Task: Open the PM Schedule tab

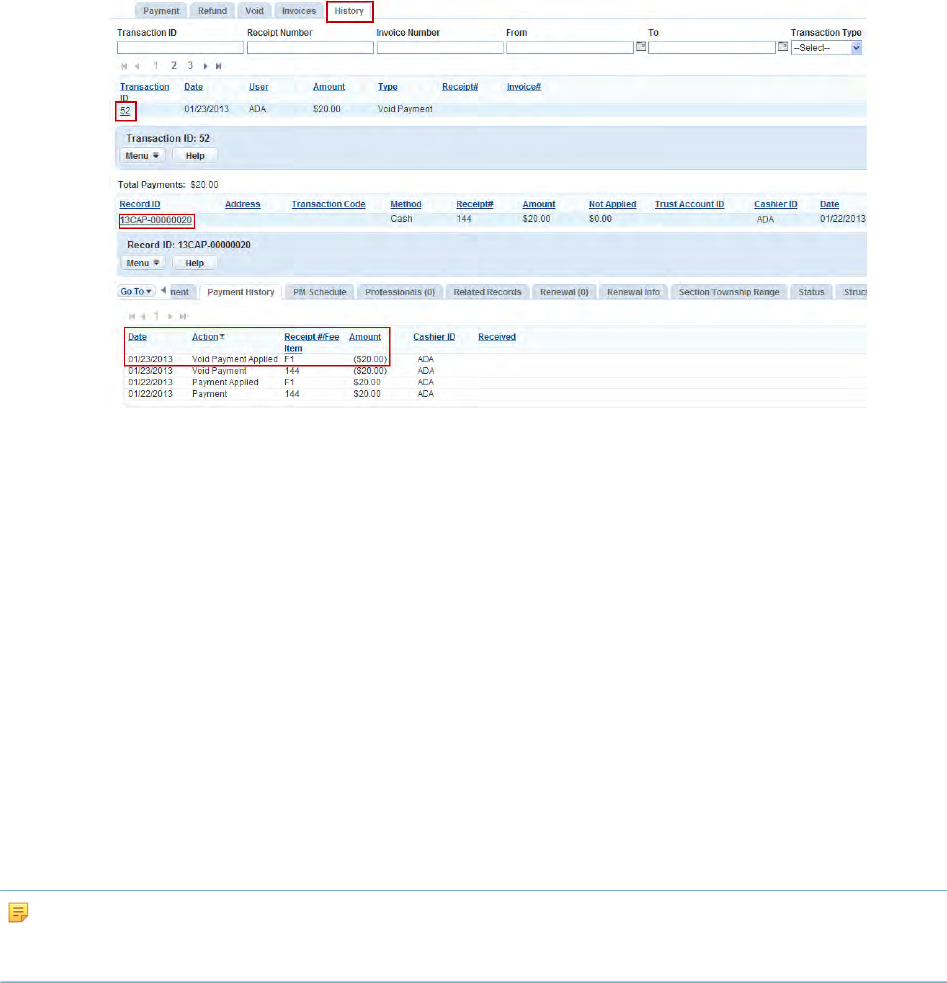Action: tap(320, 292)
